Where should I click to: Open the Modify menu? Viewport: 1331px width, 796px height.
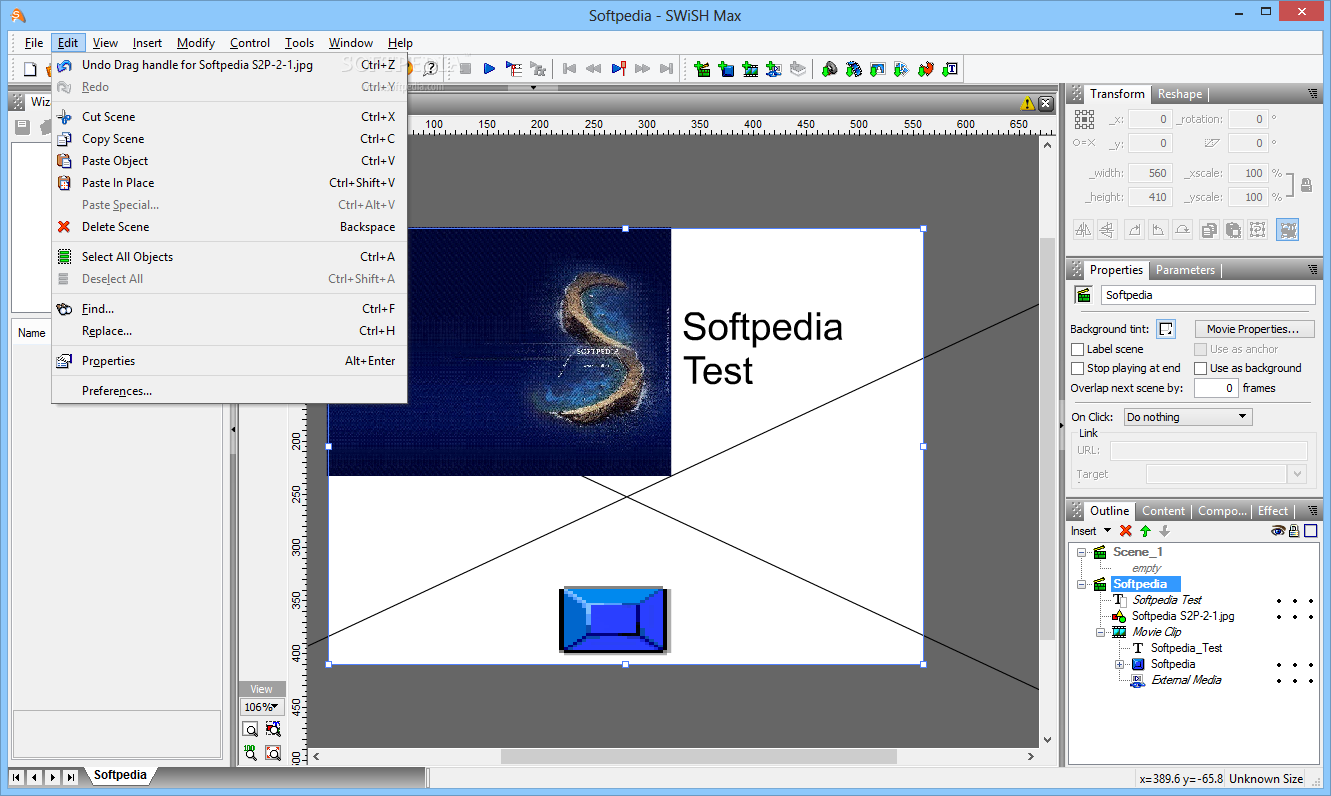click(x=196, y=43)
